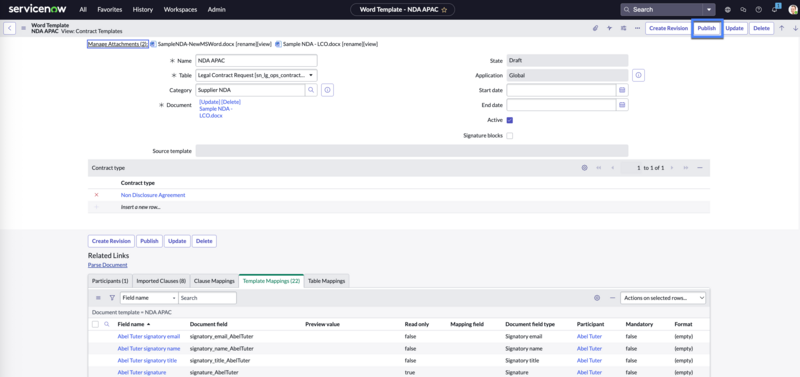The width and height of the screenshot is (800, 377).
Task: Open Abel Tuter signatory email record
Action: click(x=149, y=337)
